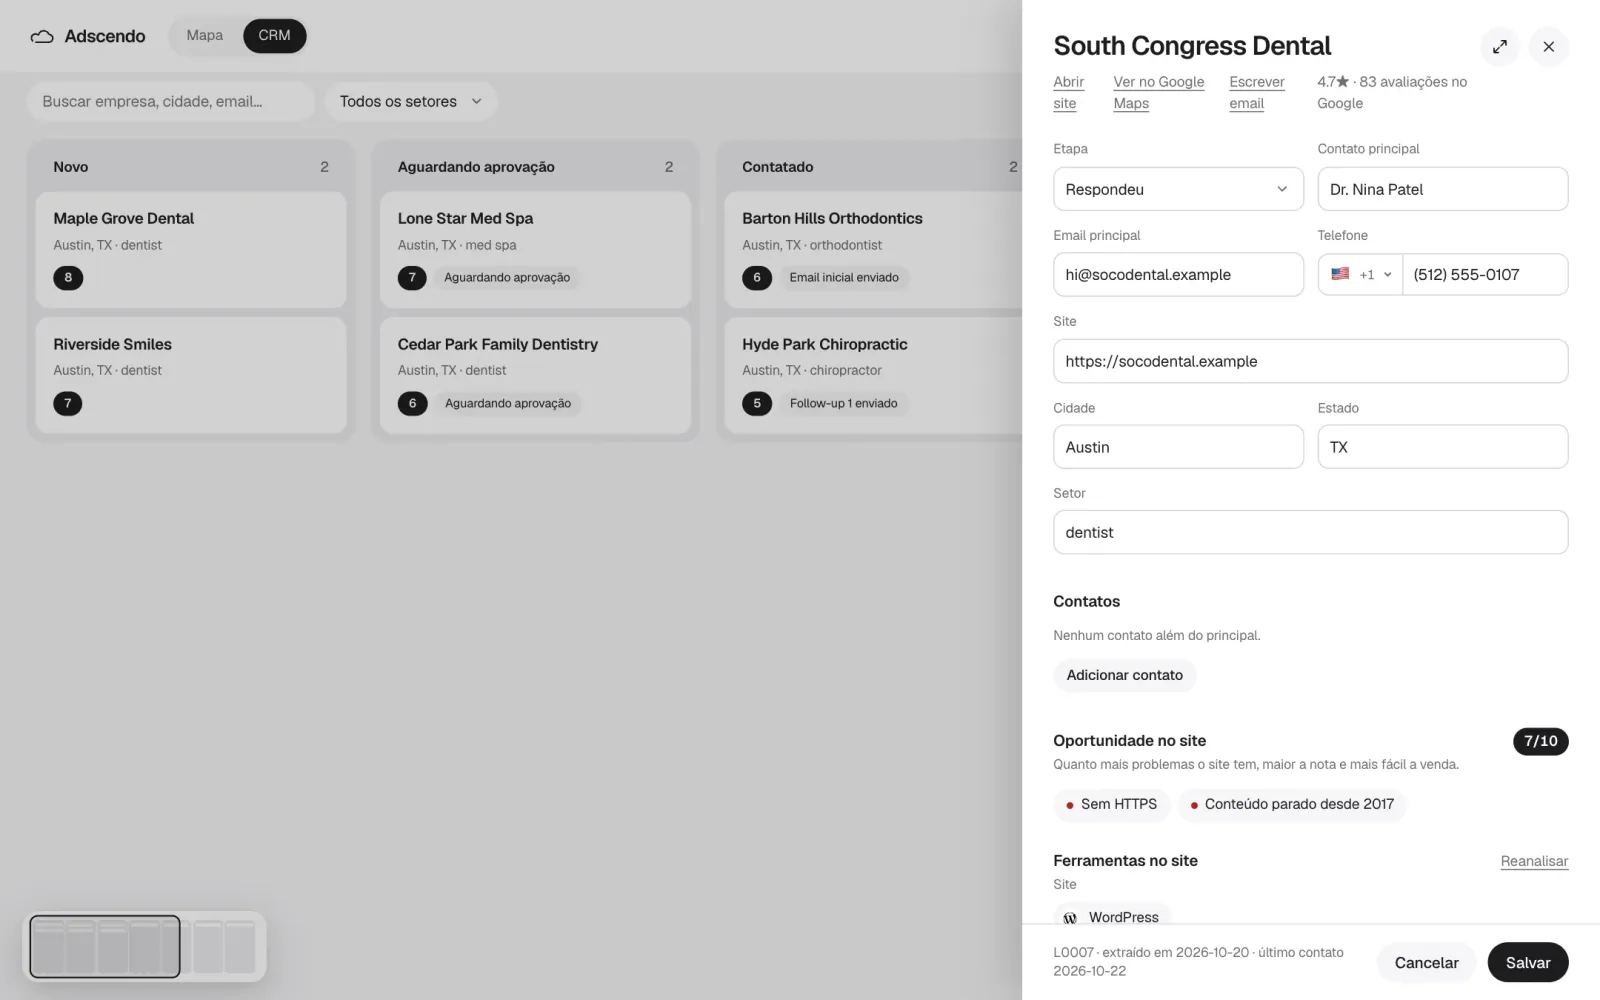Switch to the Mapa view
The width and height of the screenshot is (1600, 1000).
coord(204,36)
